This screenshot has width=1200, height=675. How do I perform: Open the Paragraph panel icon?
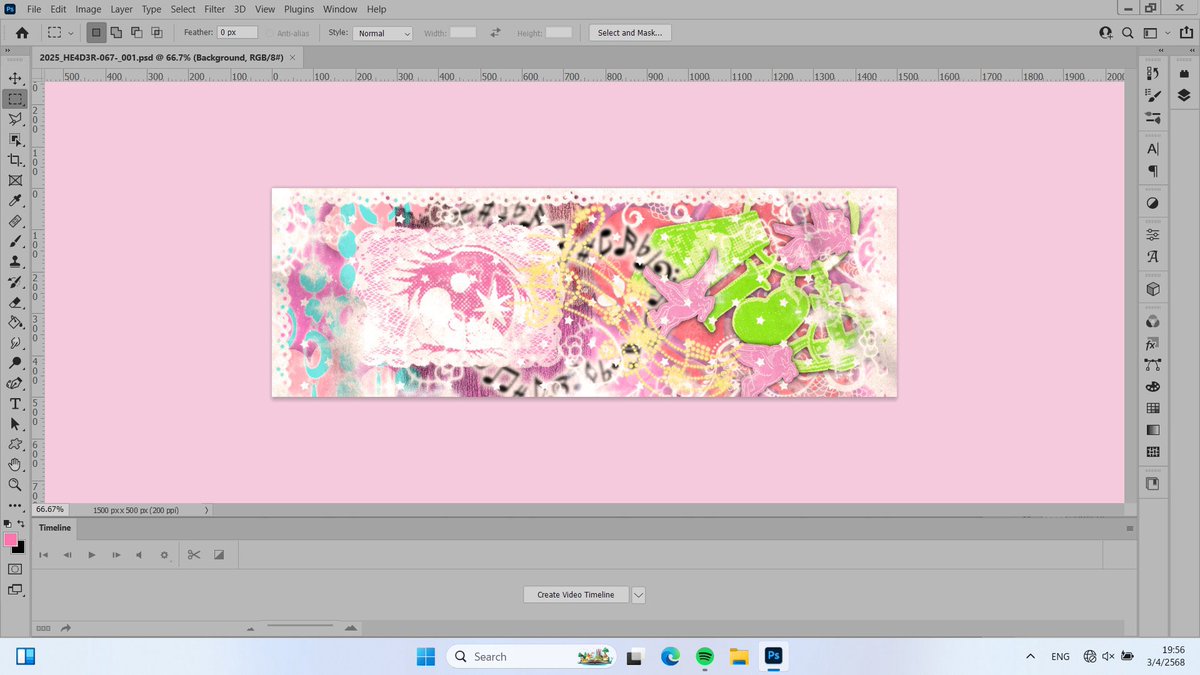(1153, 170)
